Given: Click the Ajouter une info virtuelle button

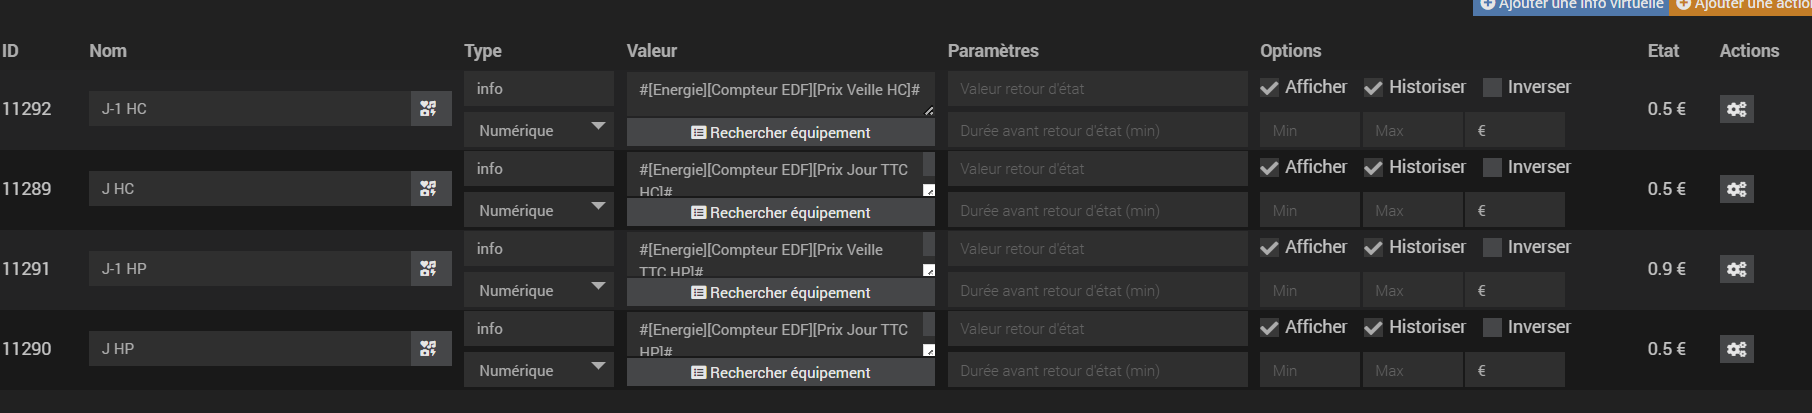Looking at the screenshot, I should pyautogui.click(x=1571, y=5).
